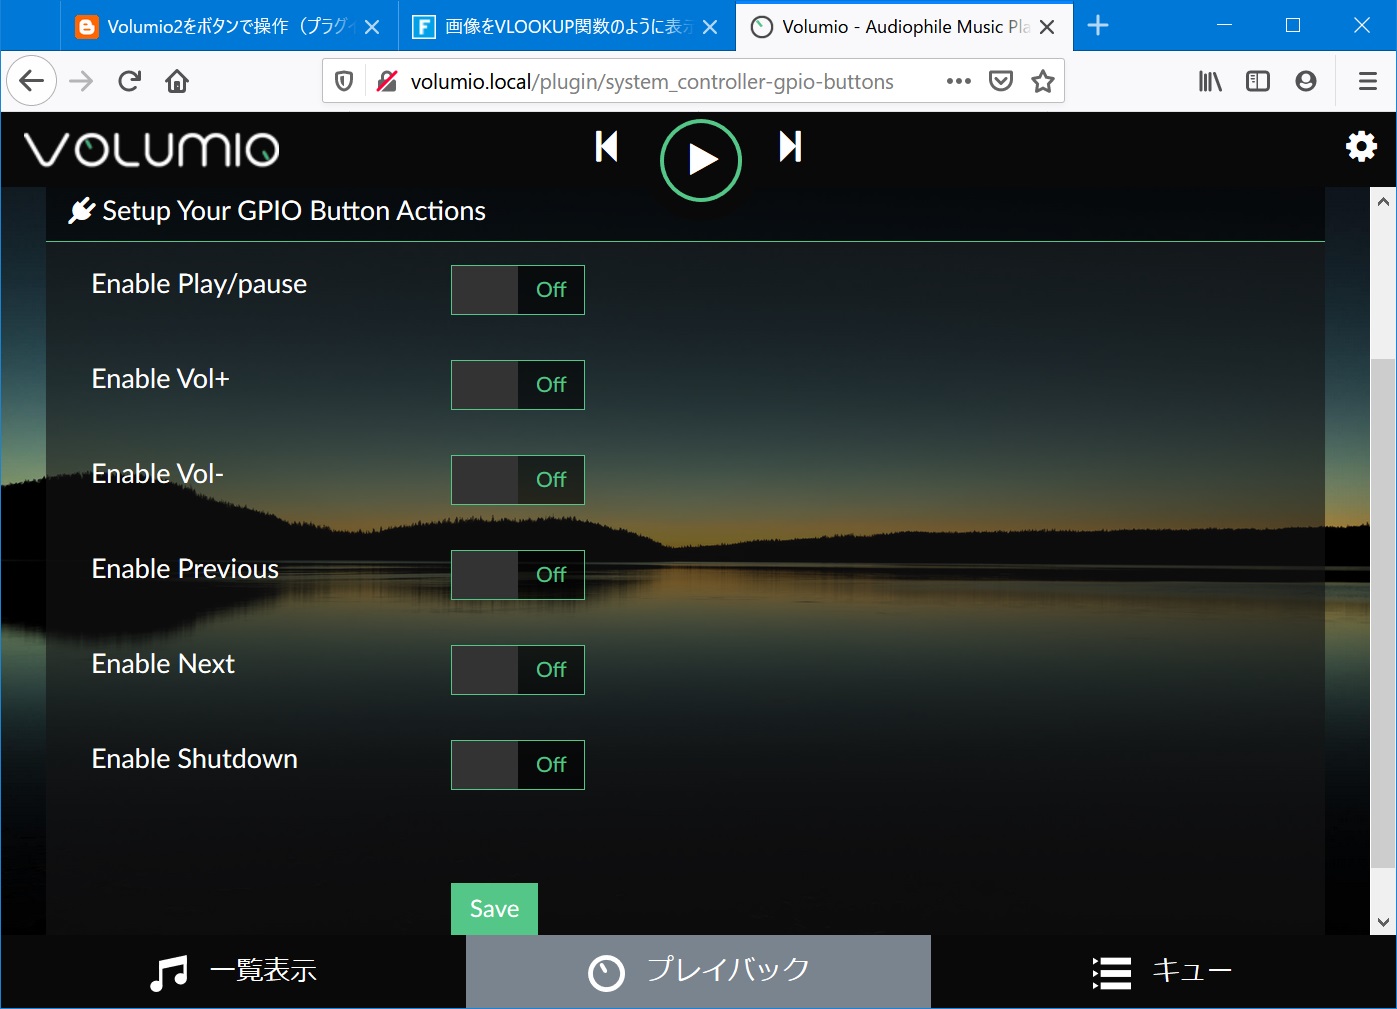1397x1009 pixels.
Task: Click the plug icon beside Setup Your GPIO Button Actions
Action: 82,210
